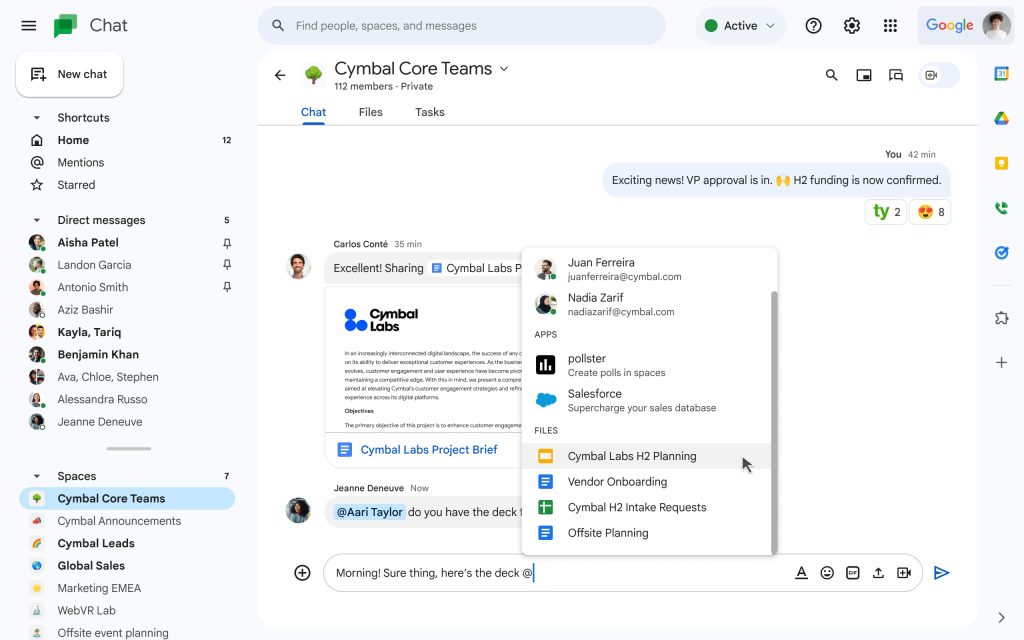1024x640 pixels.
Task: Toggle the video call switch in header
Action: (x=939, y=75)
